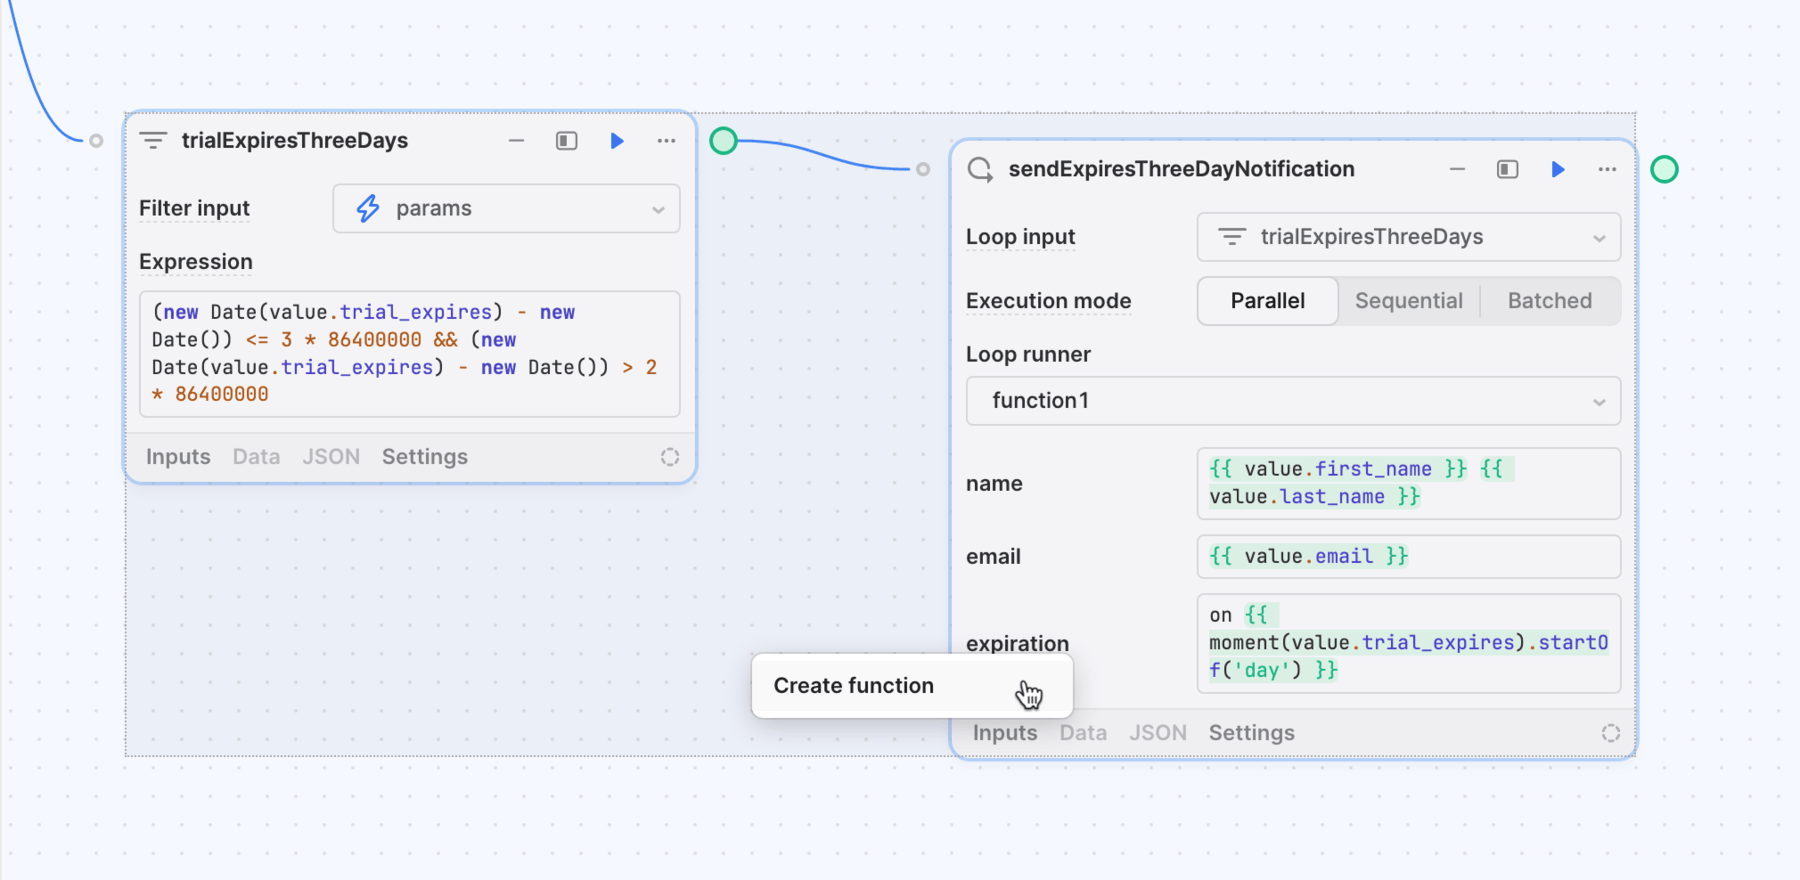Run sendExpiresThreeDayNotification block with play icon
This screenshot has height=880, width=1800.
pos(1558,170)
